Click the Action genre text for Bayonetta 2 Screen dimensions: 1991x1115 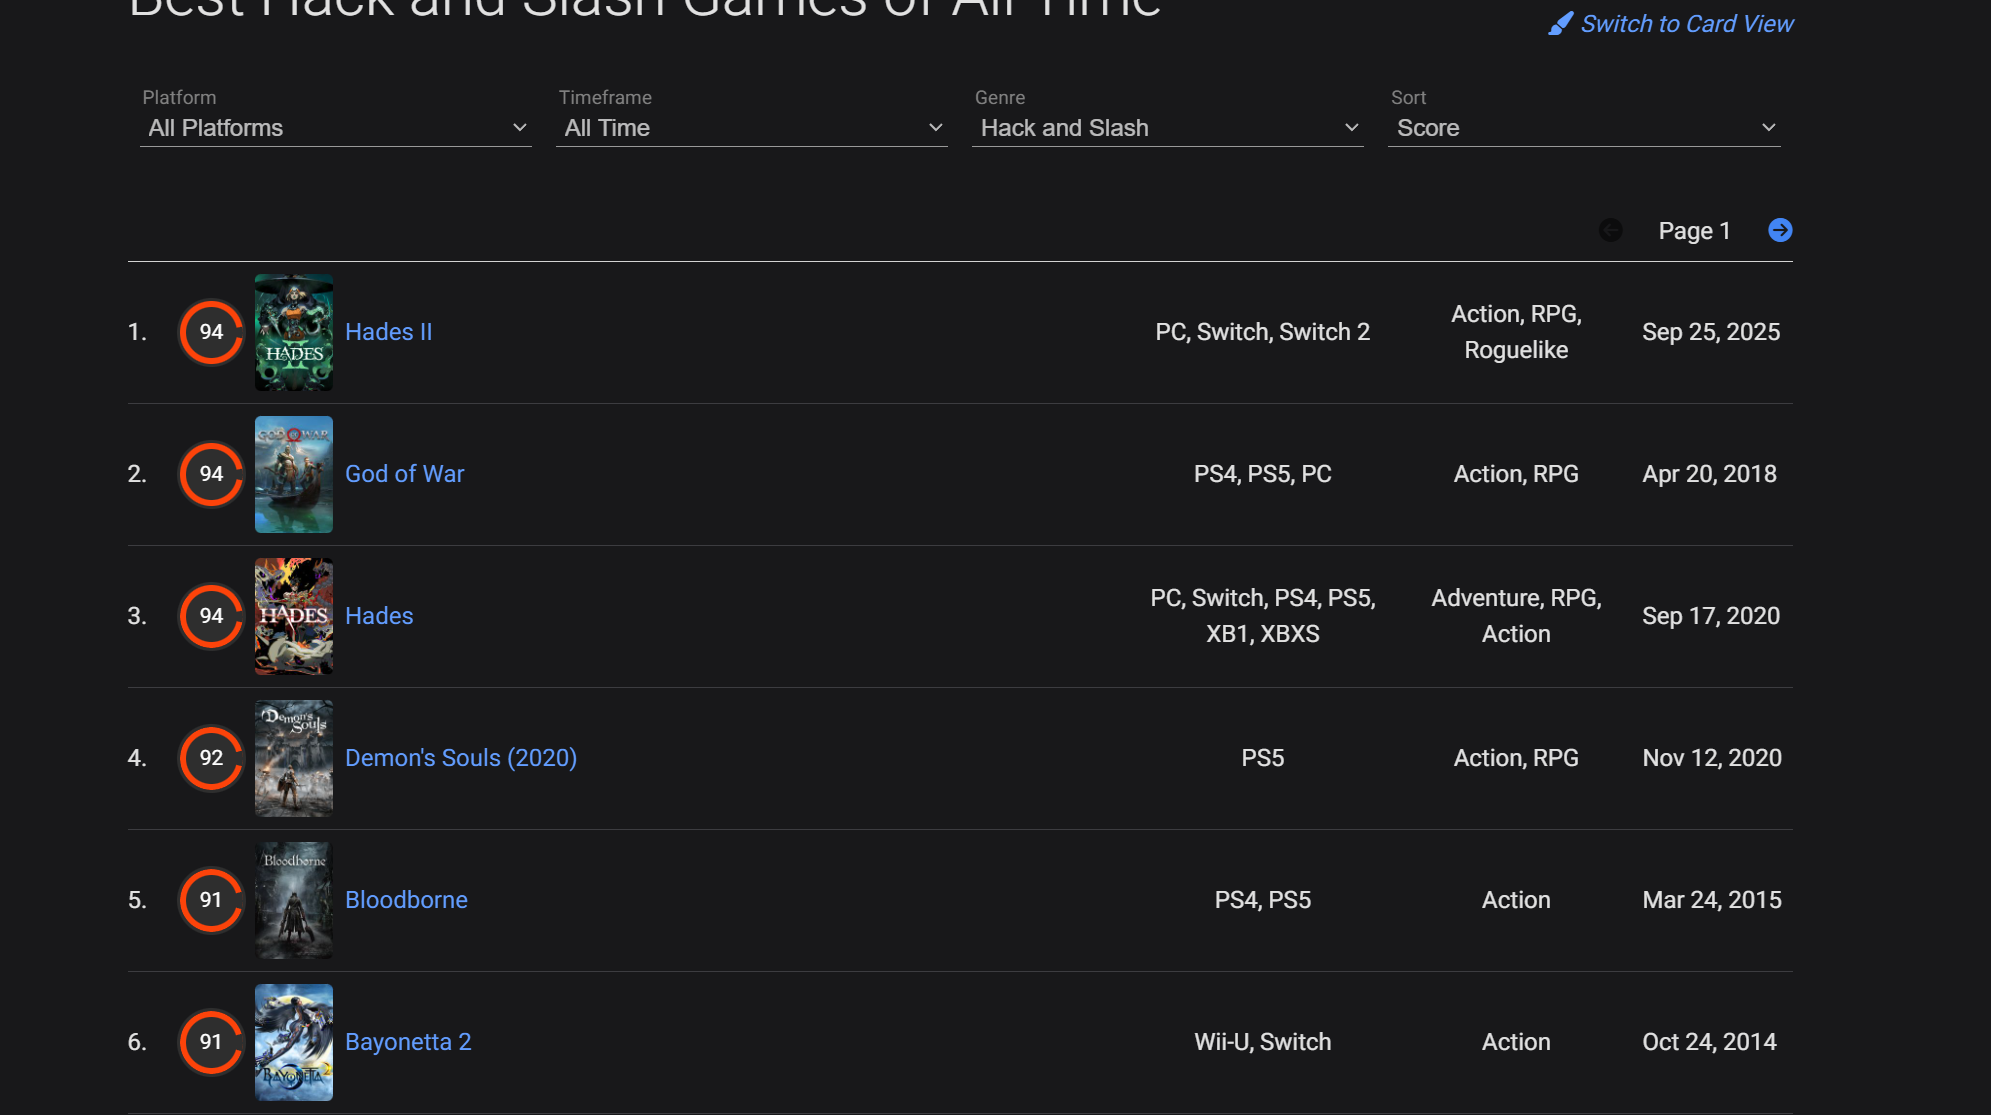point(1516,1042)
